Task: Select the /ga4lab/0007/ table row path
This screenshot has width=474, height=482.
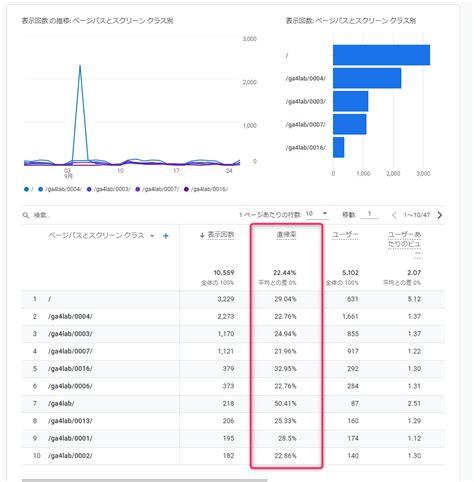Action: [70, 351]
